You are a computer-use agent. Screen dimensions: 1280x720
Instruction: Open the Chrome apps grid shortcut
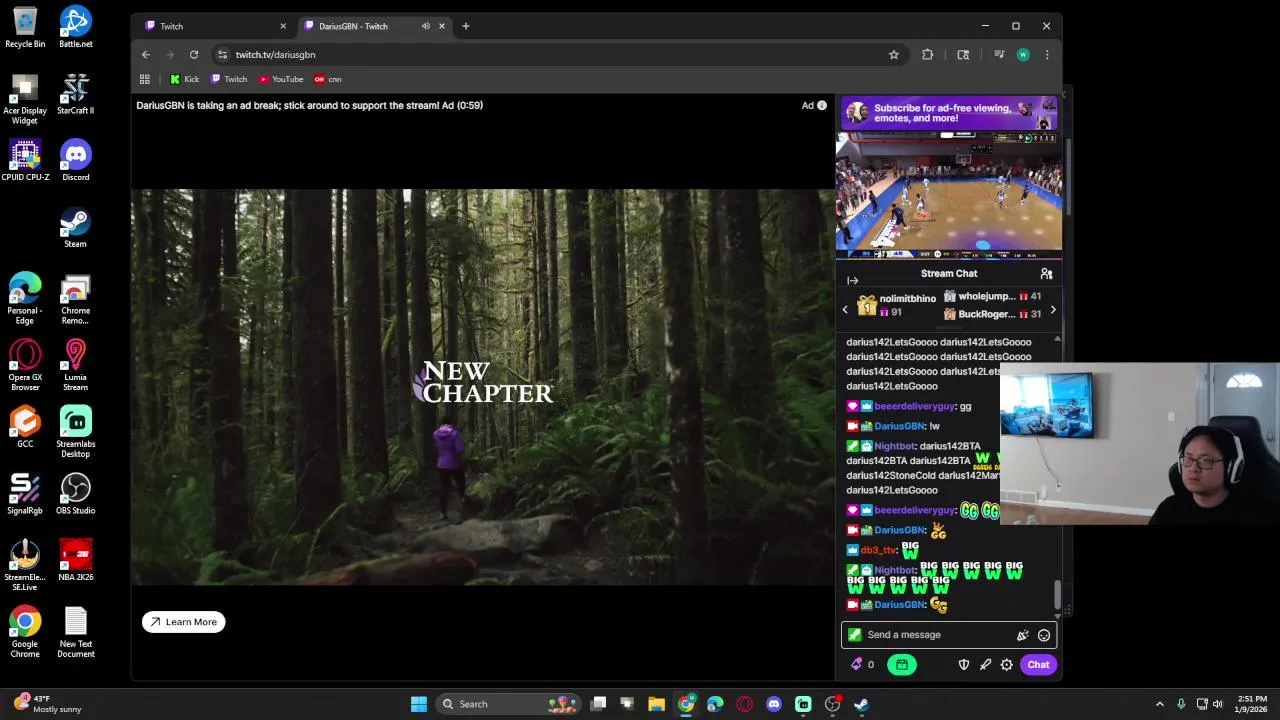pyautogui.click(x=145, y=79)
